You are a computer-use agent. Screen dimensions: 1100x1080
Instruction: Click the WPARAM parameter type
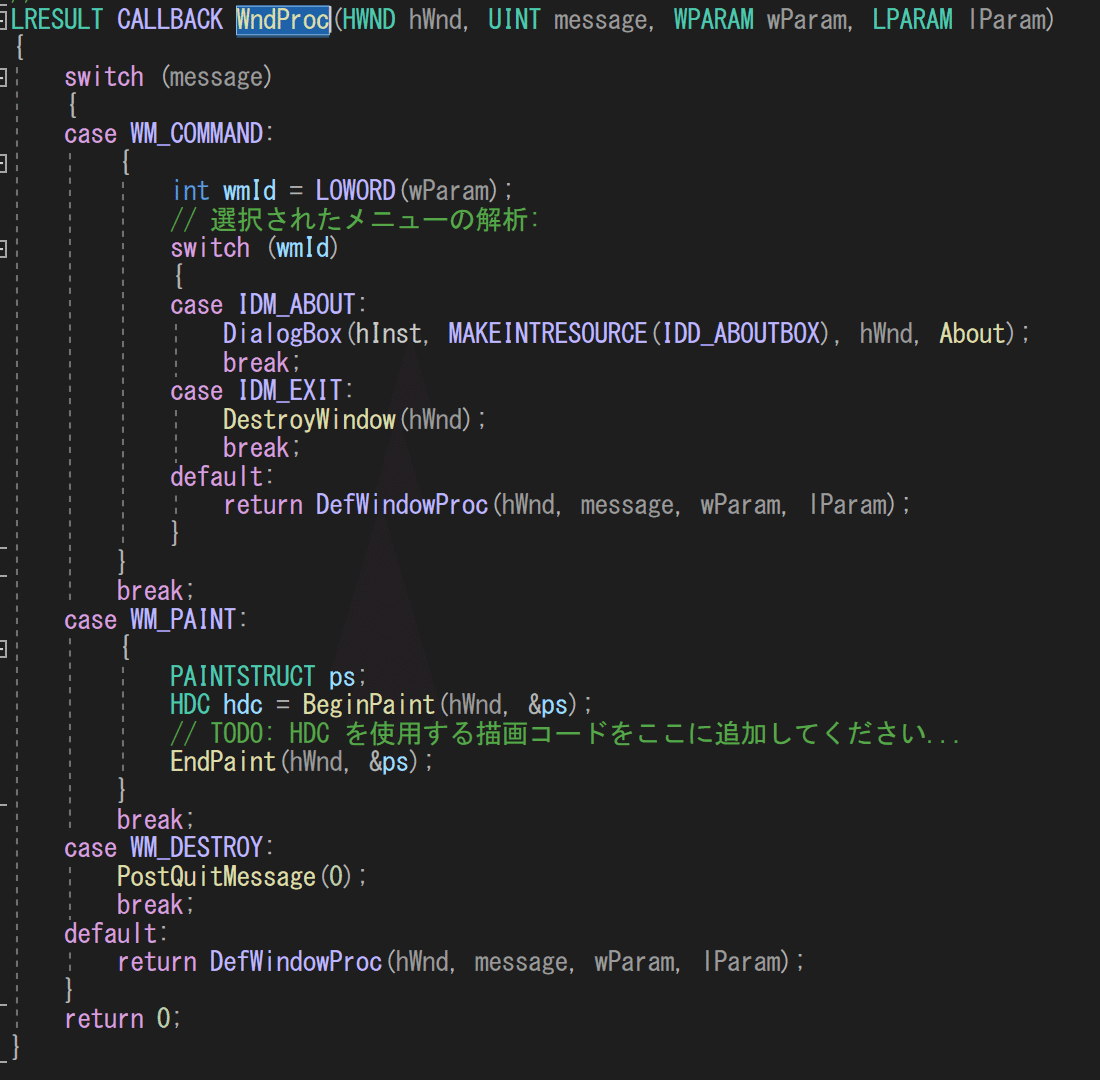(713, 20)
